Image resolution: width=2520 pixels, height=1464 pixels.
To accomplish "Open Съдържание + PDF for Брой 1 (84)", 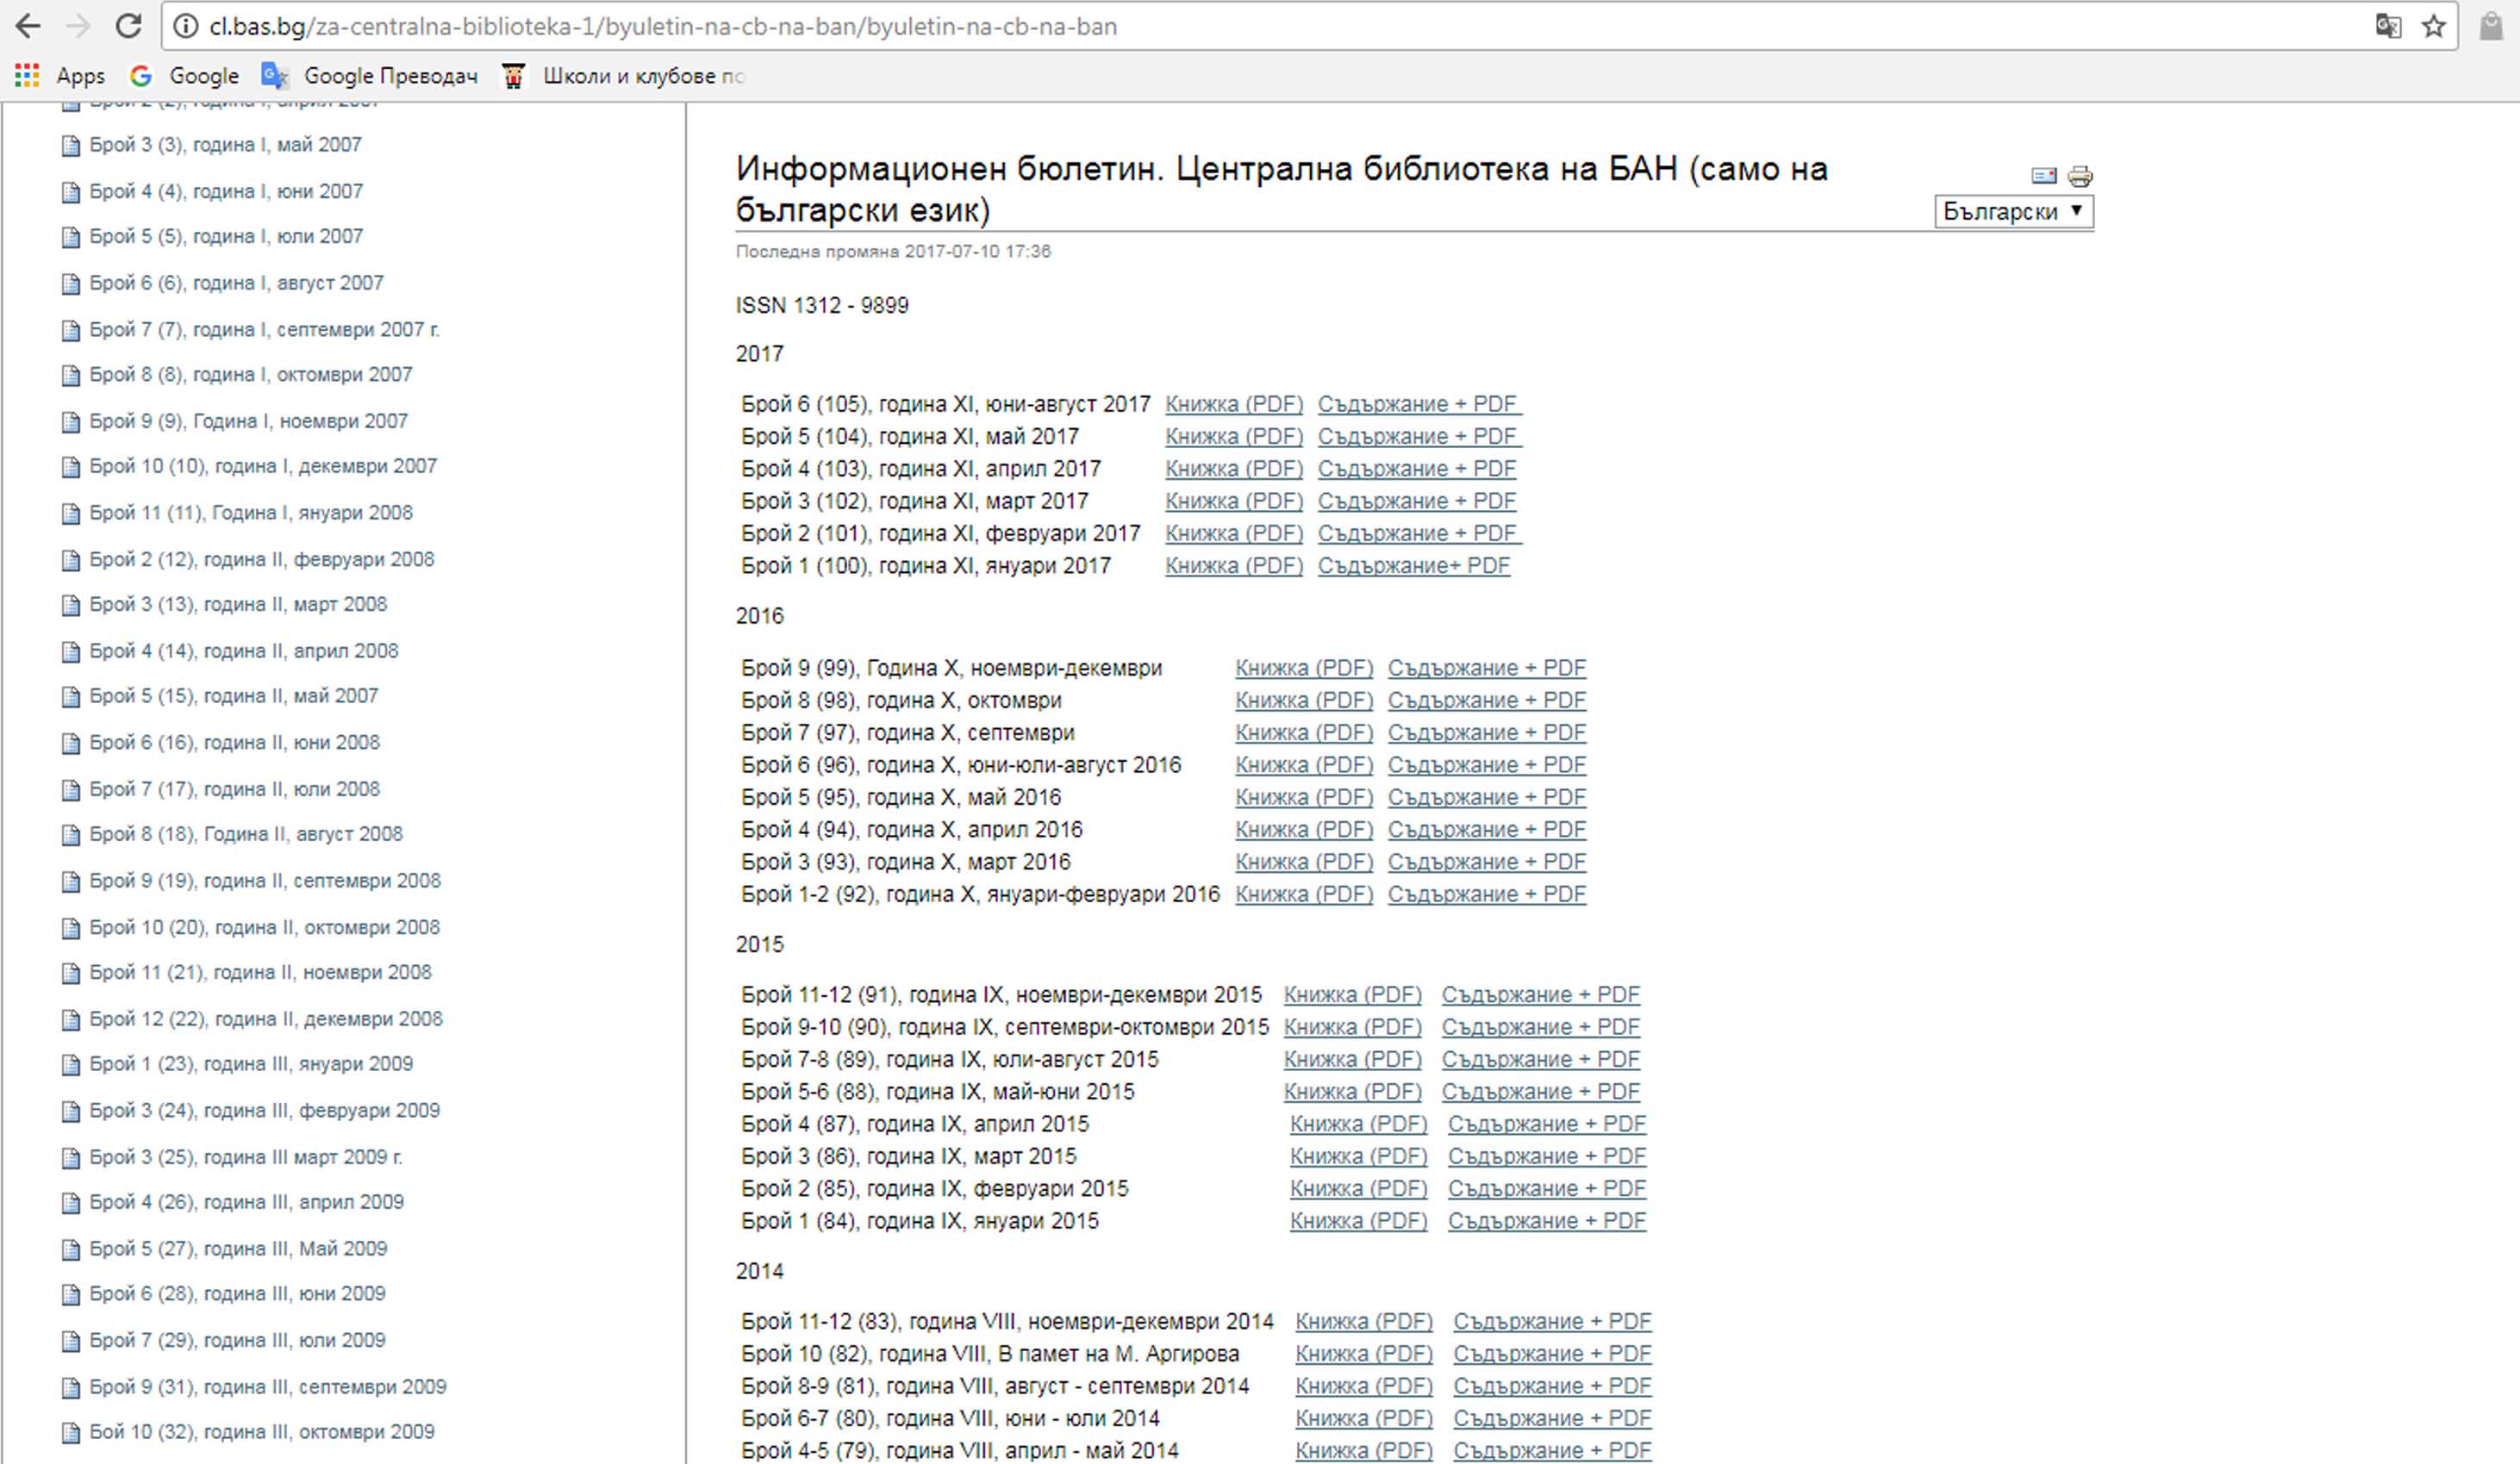I will pos(1547,1221).
